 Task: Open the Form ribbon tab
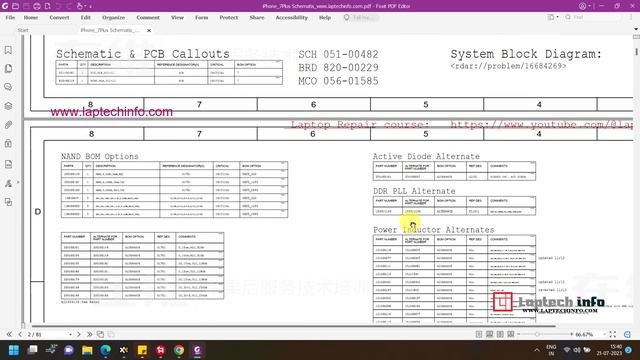click(201, 18)
